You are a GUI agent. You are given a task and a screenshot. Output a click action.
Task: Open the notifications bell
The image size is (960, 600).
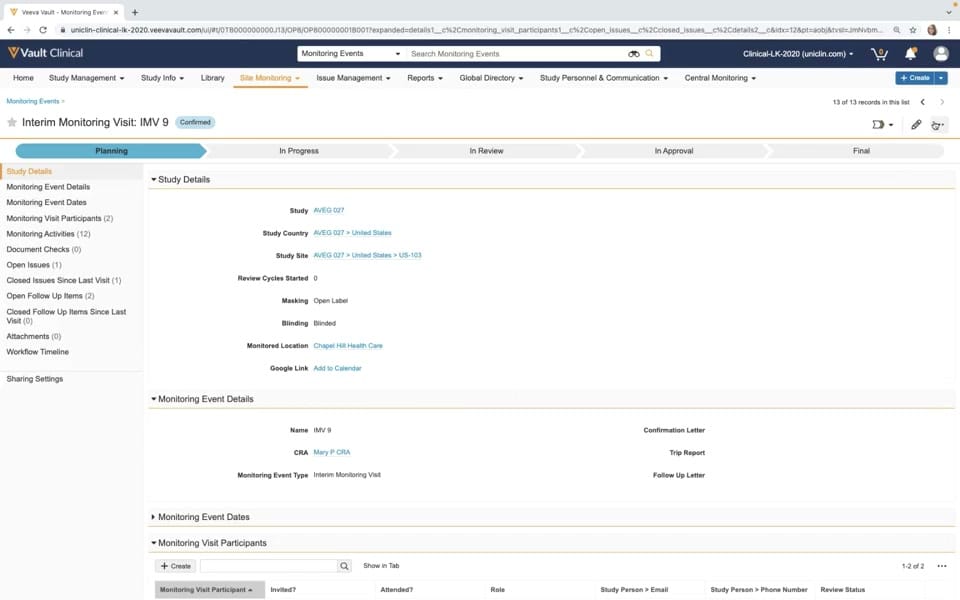[910, 54]
